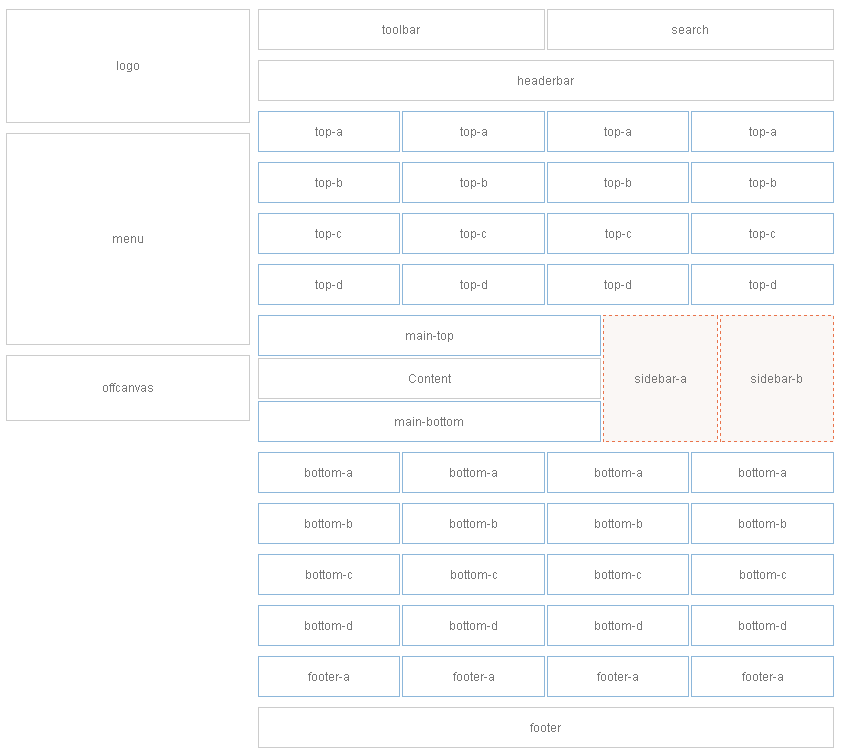Select the sidebar-b dashed box
This screenshot has width=841, height=756.
tap(777, 379)
